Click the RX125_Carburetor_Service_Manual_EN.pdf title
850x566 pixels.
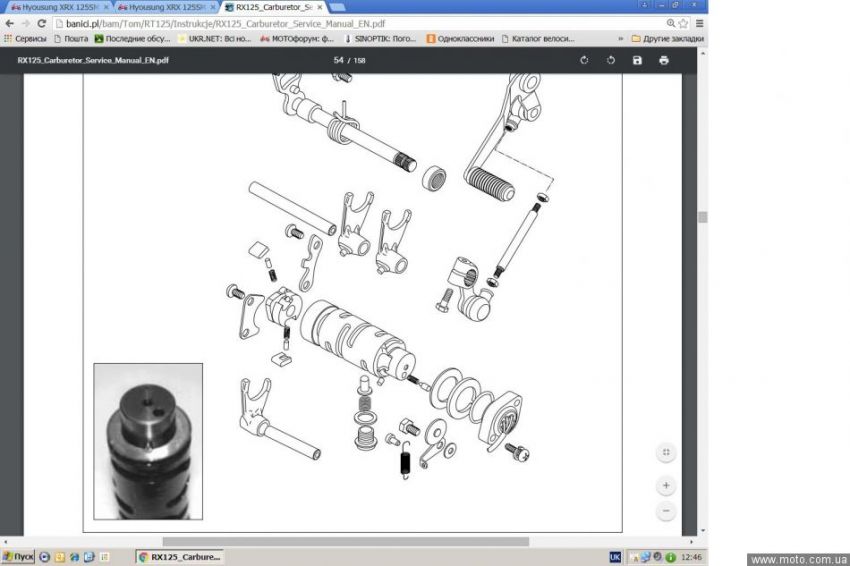click(93, 60)
